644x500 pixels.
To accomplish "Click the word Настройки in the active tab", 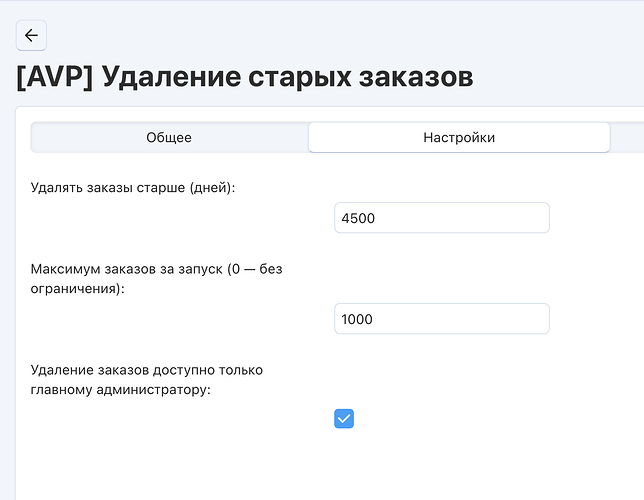I will (459, 137).
